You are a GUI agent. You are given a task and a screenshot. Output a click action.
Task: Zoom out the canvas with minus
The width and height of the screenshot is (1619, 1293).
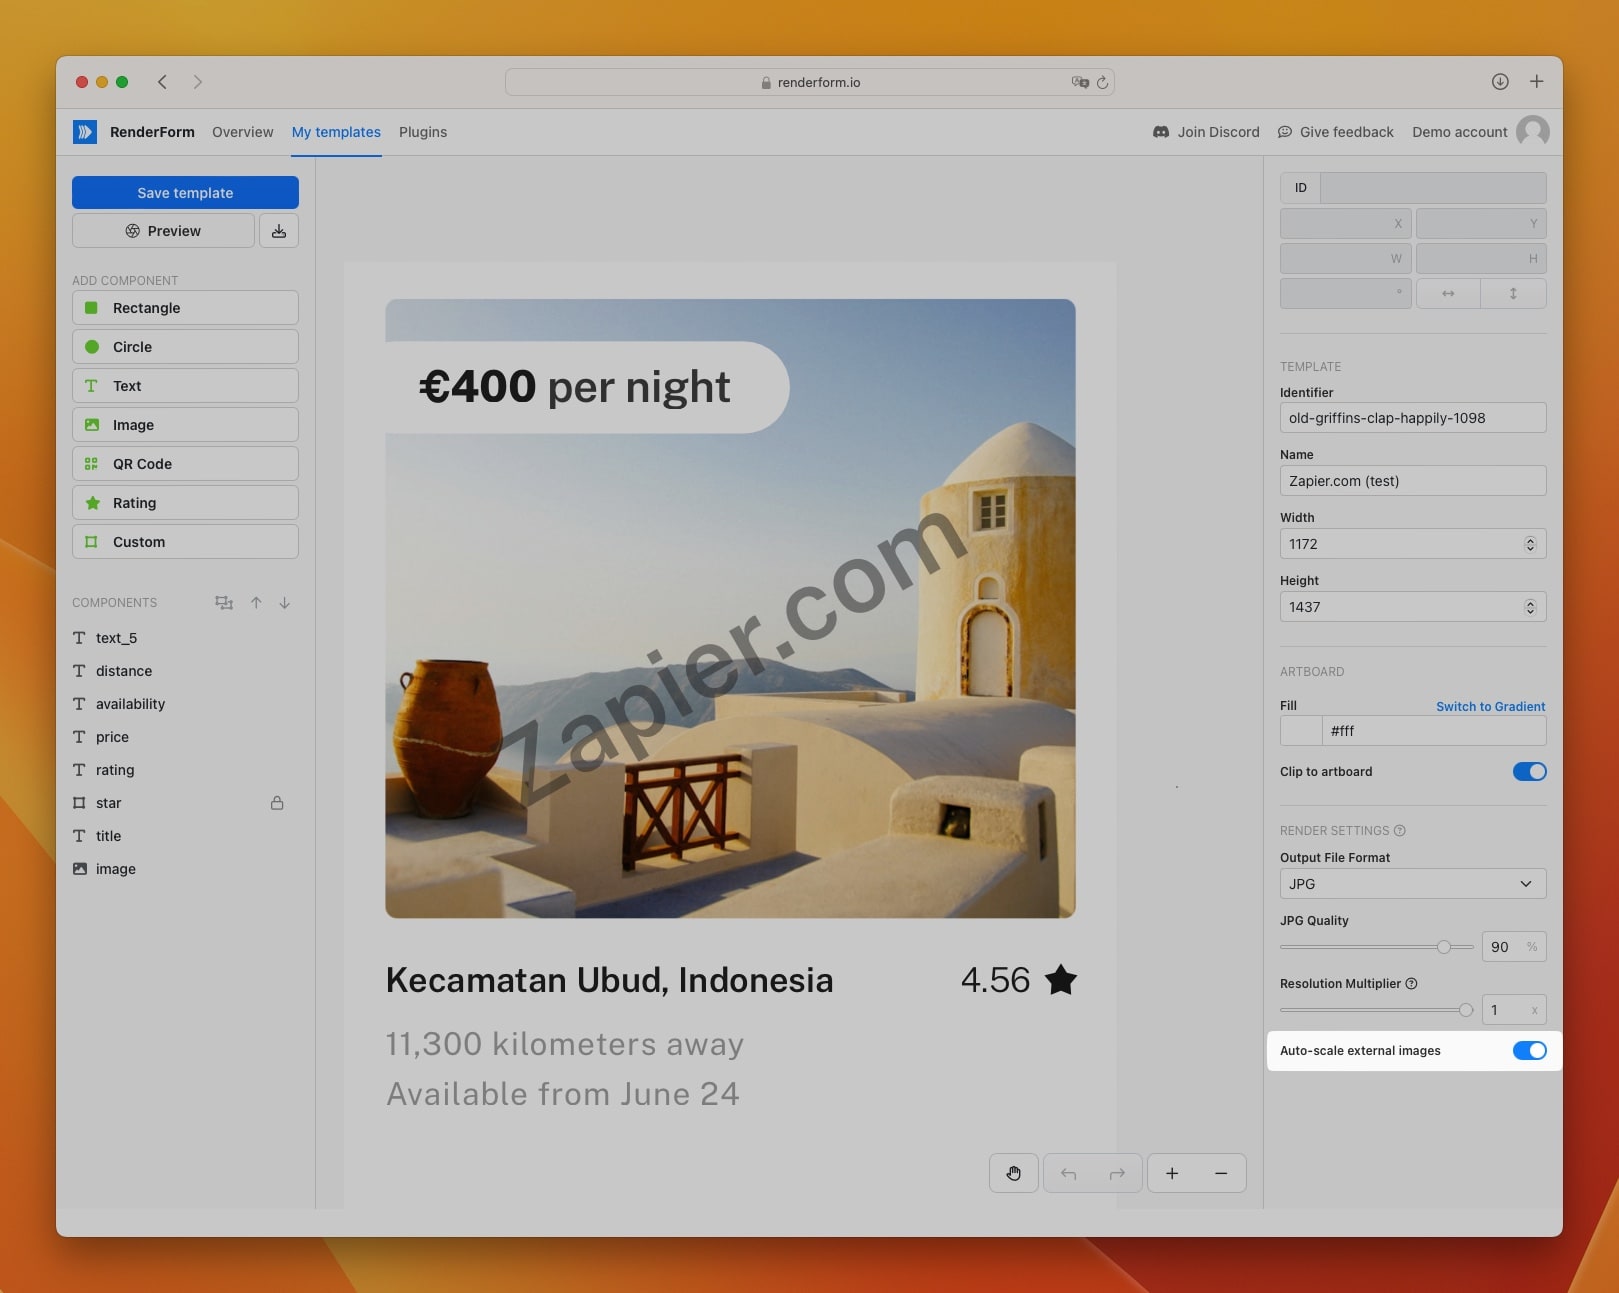tap(1221, 1173)
